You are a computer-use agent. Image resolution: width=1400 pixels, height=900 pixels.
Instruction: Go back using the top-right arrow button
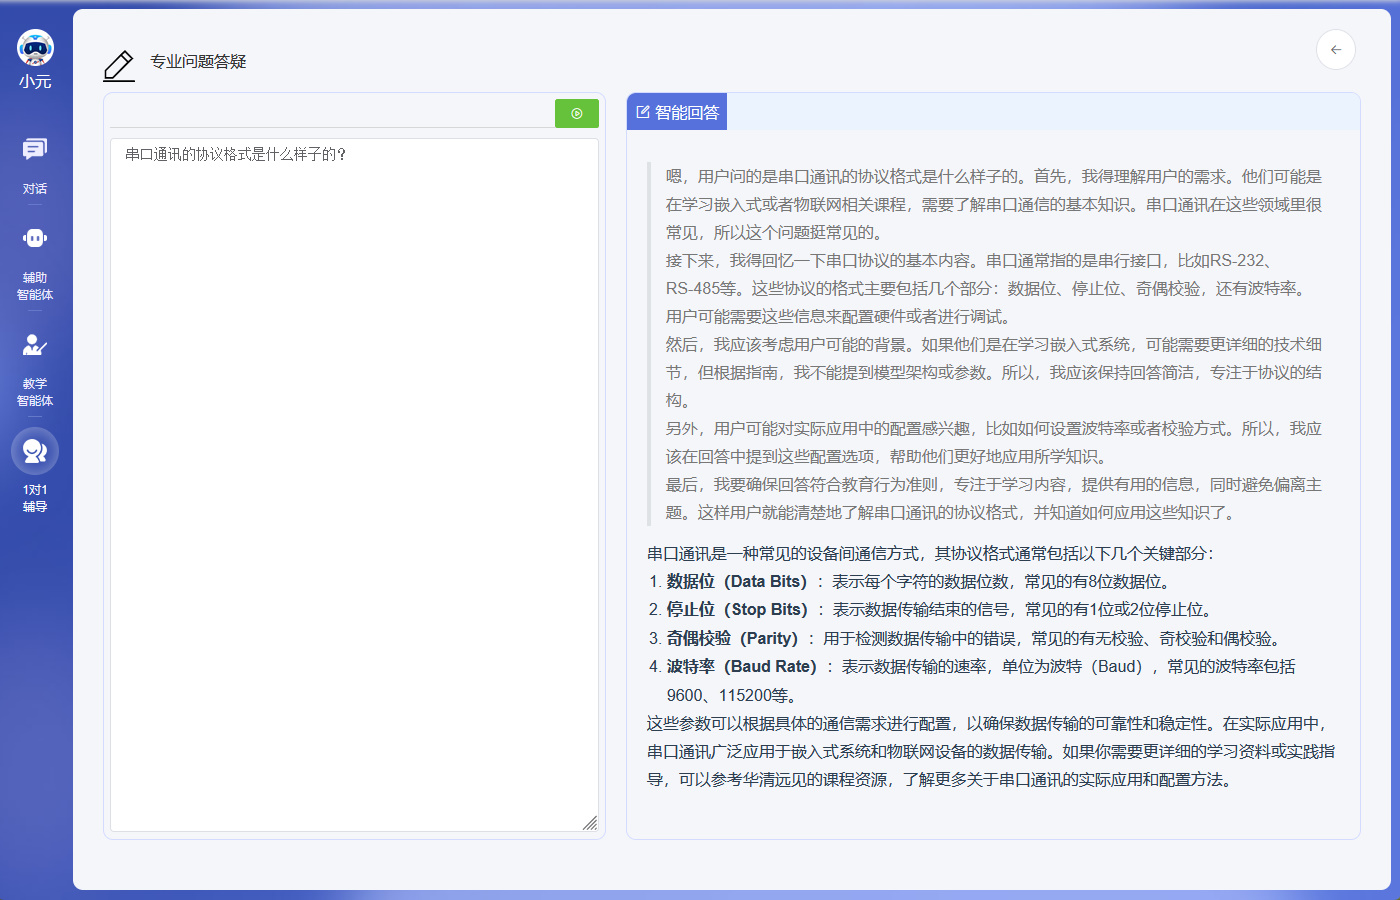pyautogui.click(x=1335, y=50)
